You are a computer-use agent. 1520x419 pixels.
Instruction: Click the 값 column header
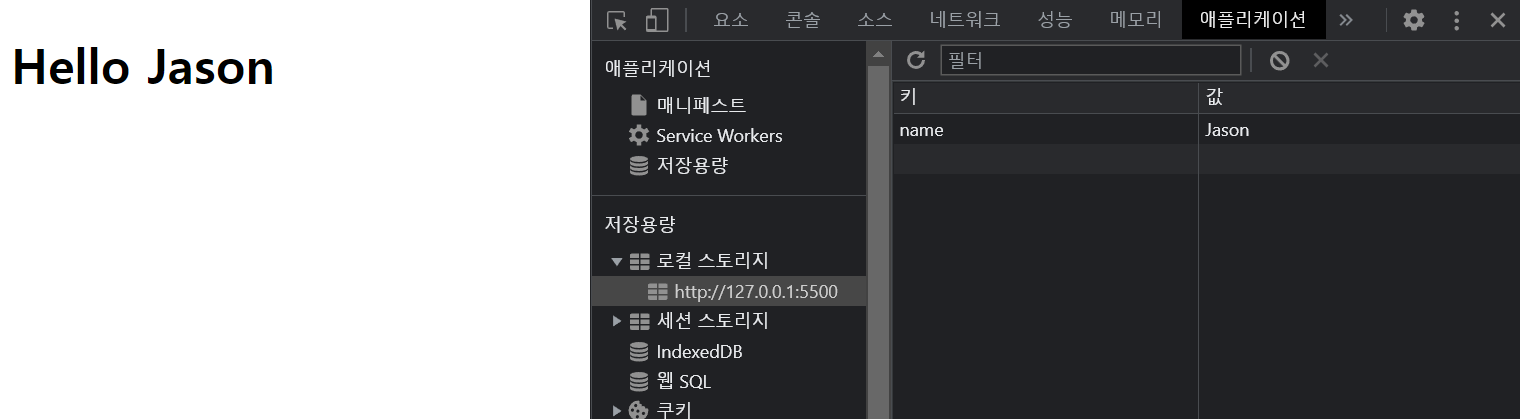(1359, 97)
